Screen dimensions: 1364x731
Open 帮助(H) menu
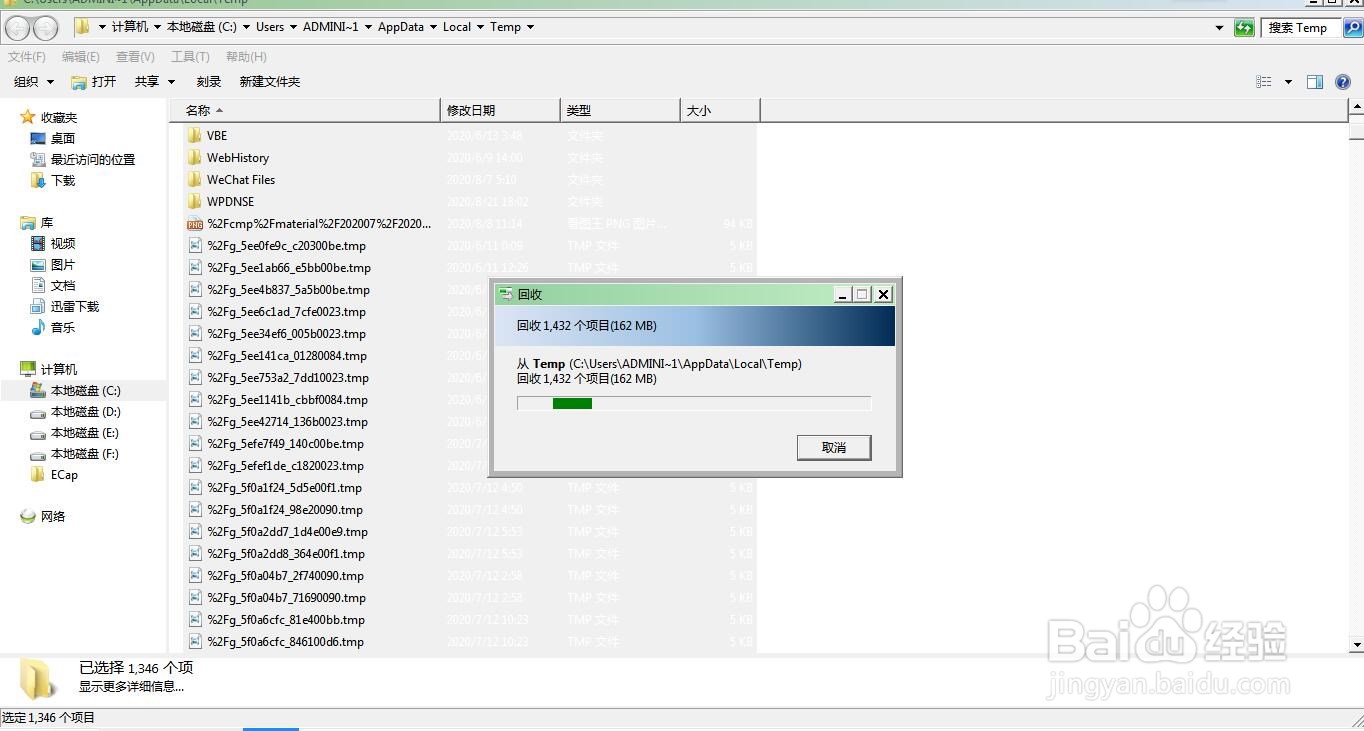click(x=246, y=57)
